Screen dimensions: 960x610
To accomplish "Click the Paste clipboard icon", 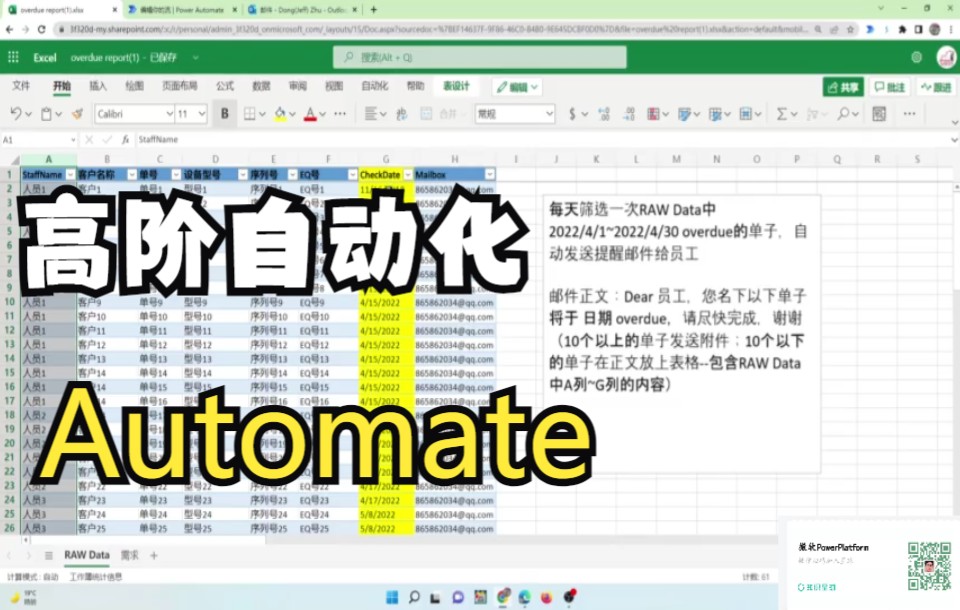I will pos(47,114).
